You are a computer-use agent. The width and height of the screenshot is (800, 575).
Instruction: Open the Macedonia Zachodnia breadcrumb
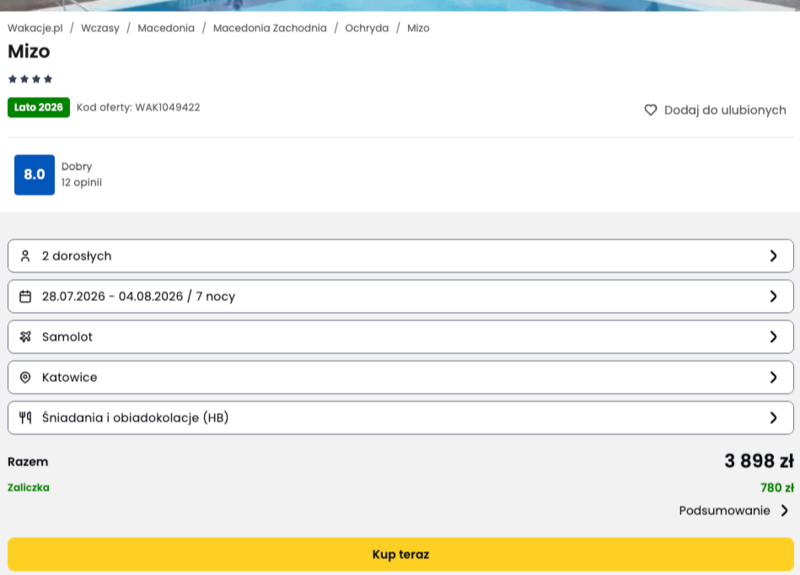(270, 28)
